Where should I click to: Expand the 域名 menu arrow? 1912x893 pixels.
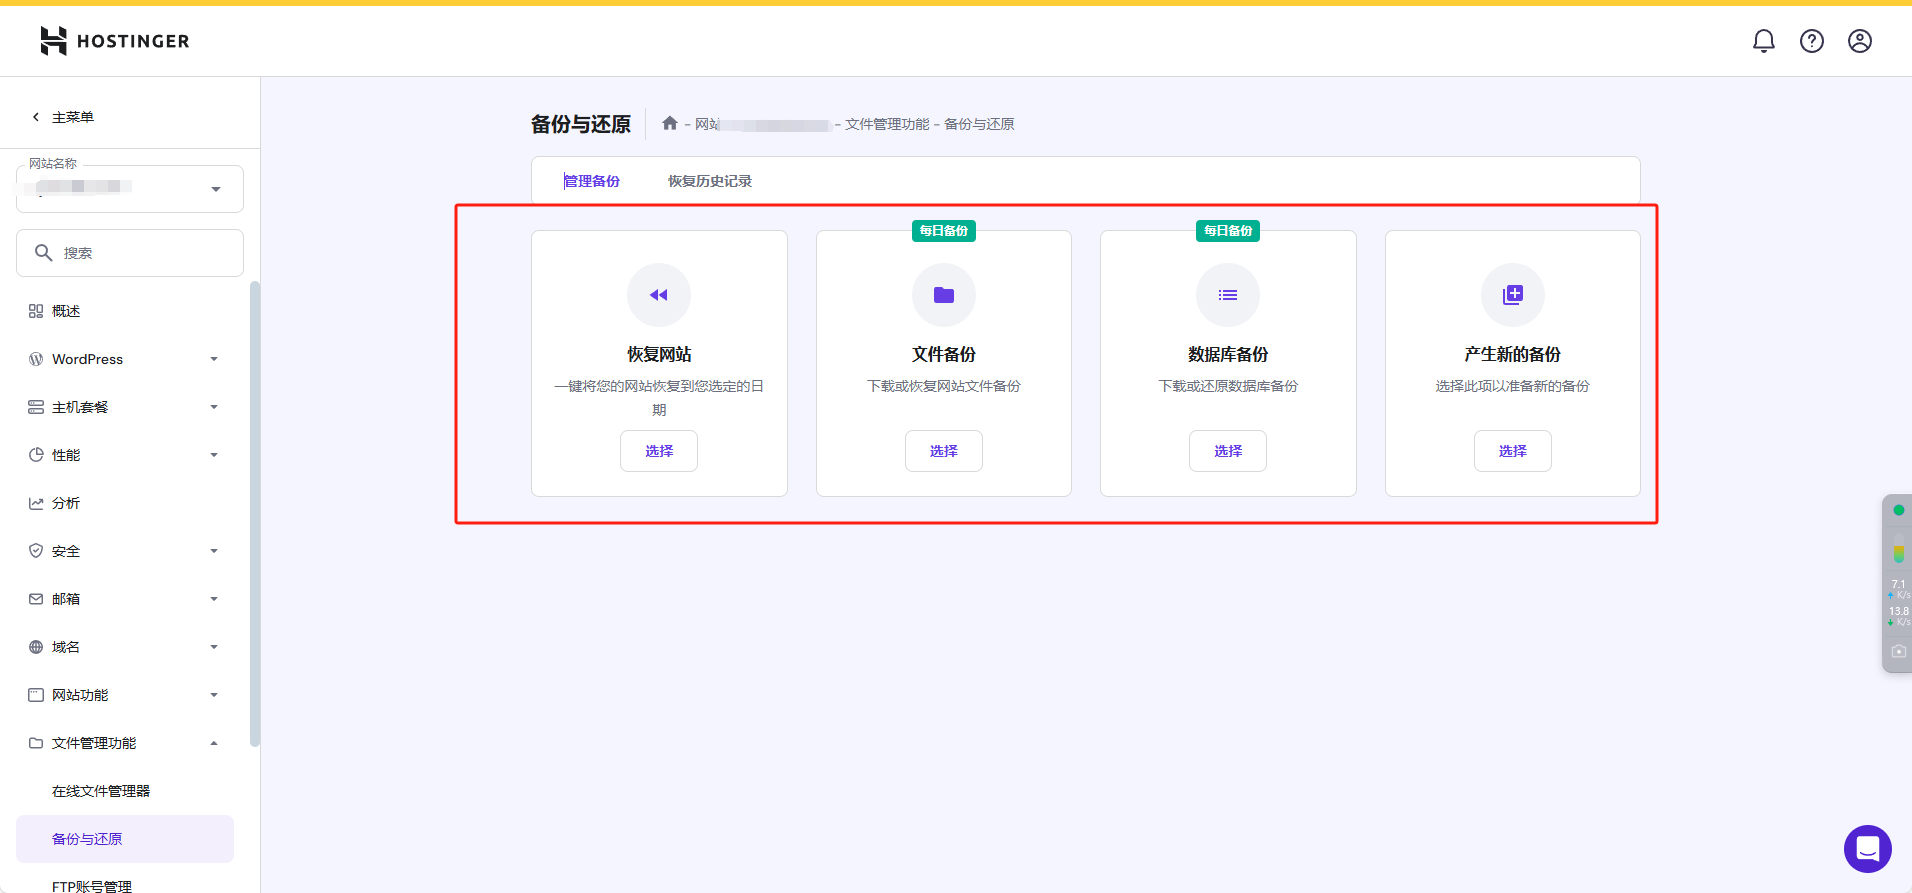pyautogui.click(x=214, y=647)
